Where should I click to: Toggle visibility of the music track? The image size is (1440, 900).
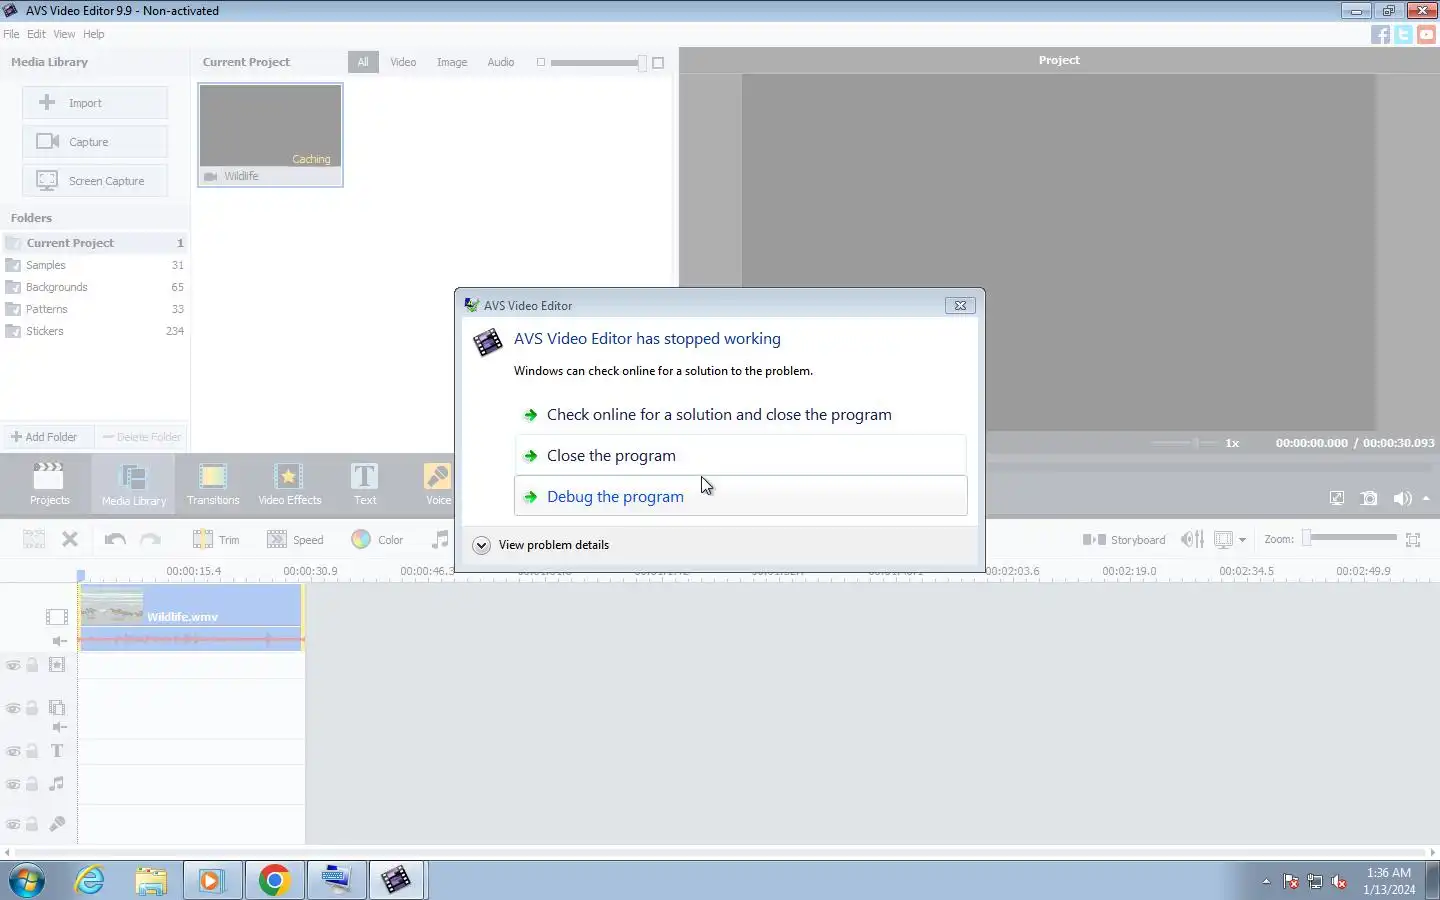pyautogui.click(x=13, y=784)
